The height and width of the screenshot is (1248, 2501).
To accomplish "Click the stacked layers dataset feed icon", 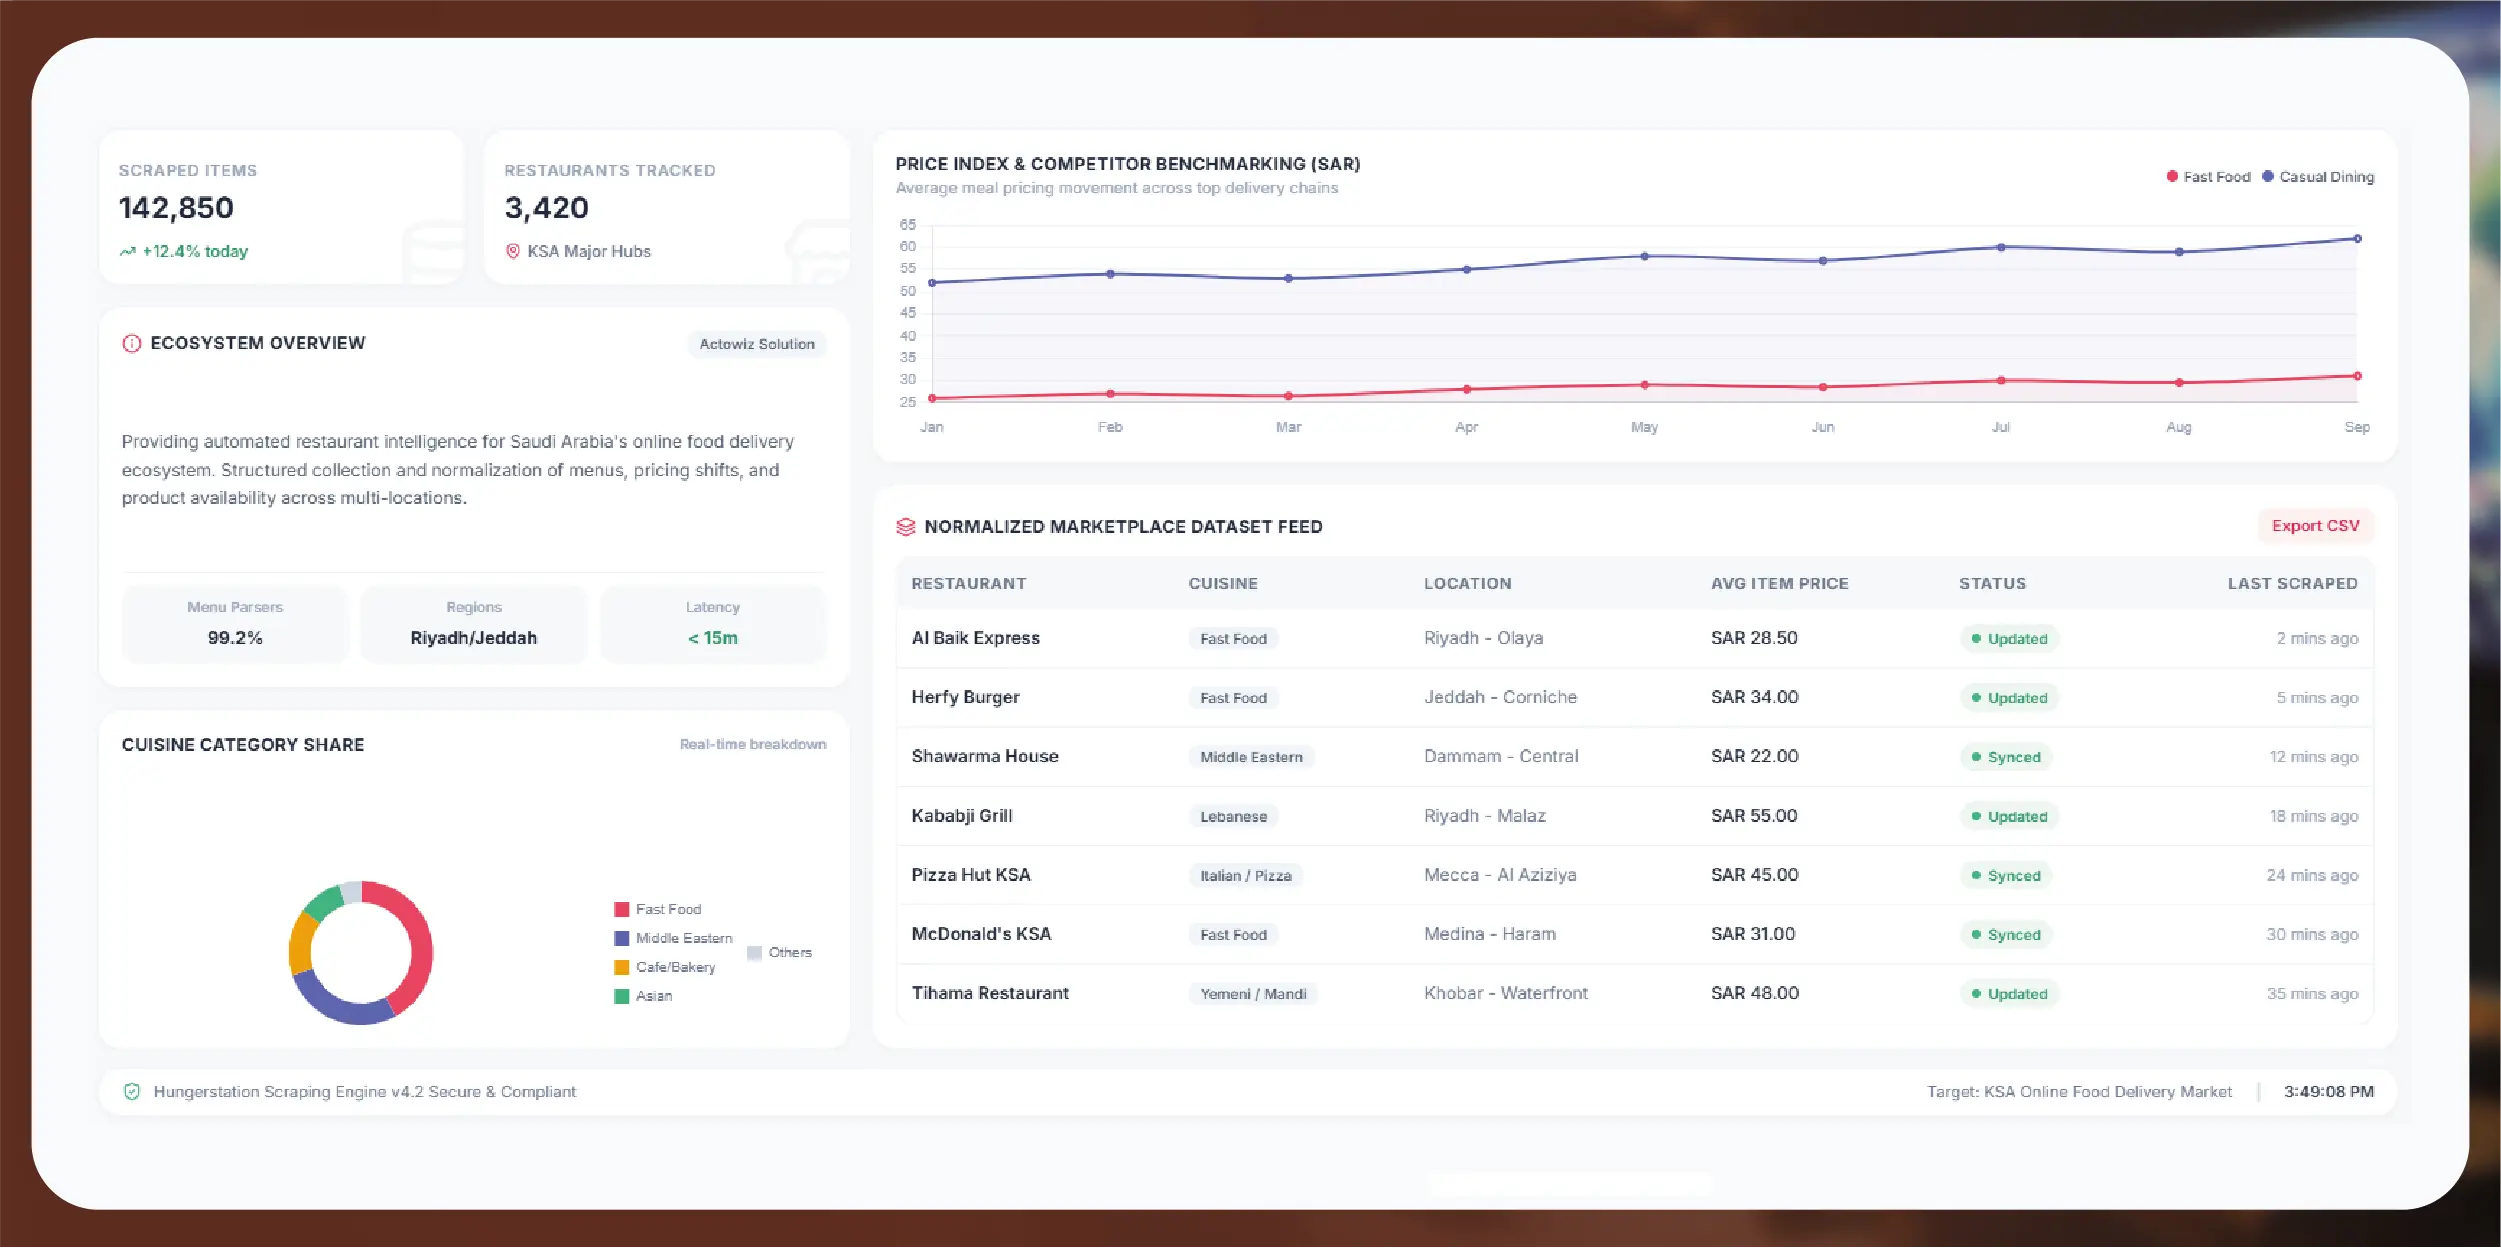I will [906, 527].
